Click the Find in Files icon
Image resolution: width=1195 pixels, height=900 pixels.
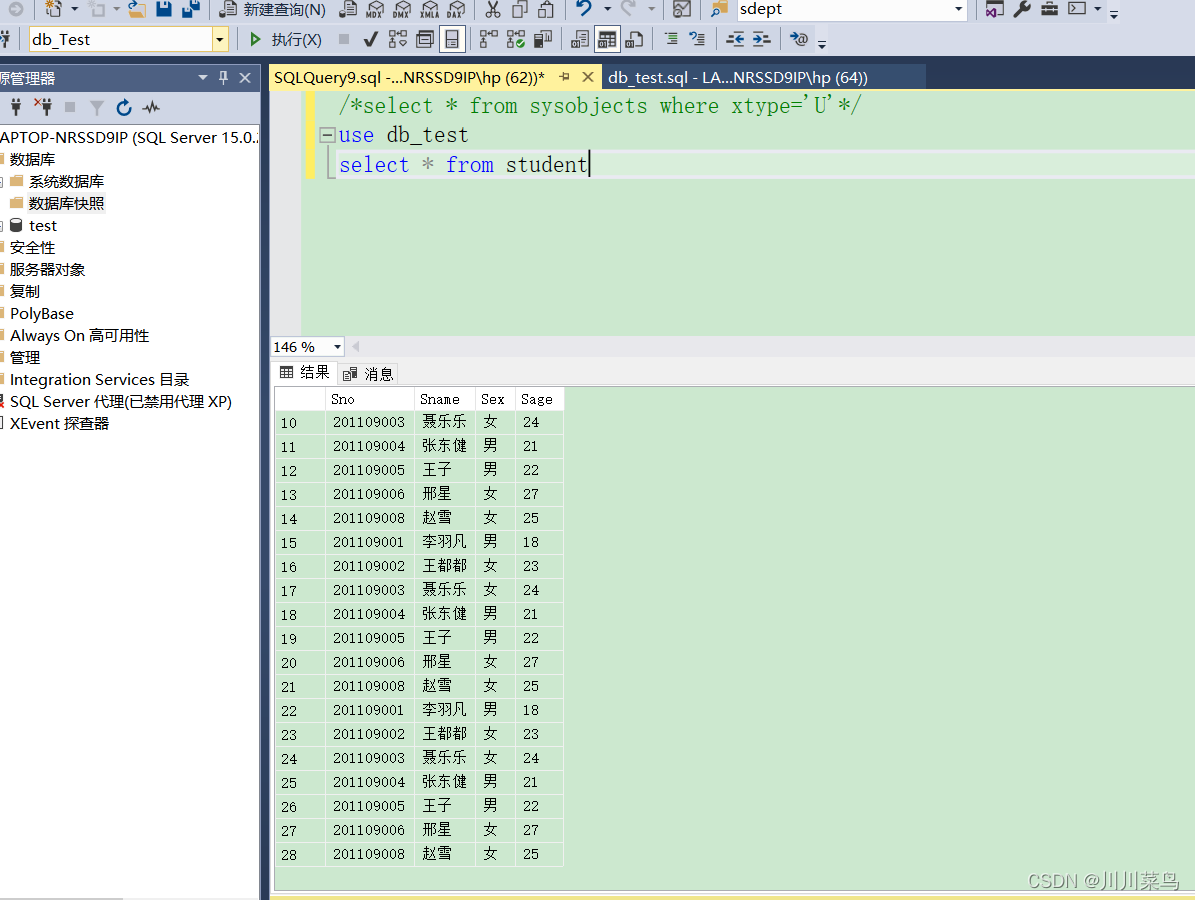pos(719,9)
